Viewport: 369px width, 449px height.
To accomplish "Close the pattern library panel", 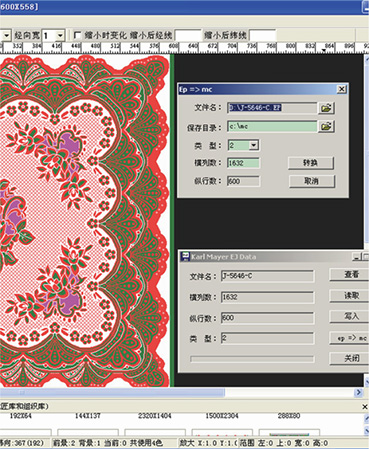I will tap(365, 407).
